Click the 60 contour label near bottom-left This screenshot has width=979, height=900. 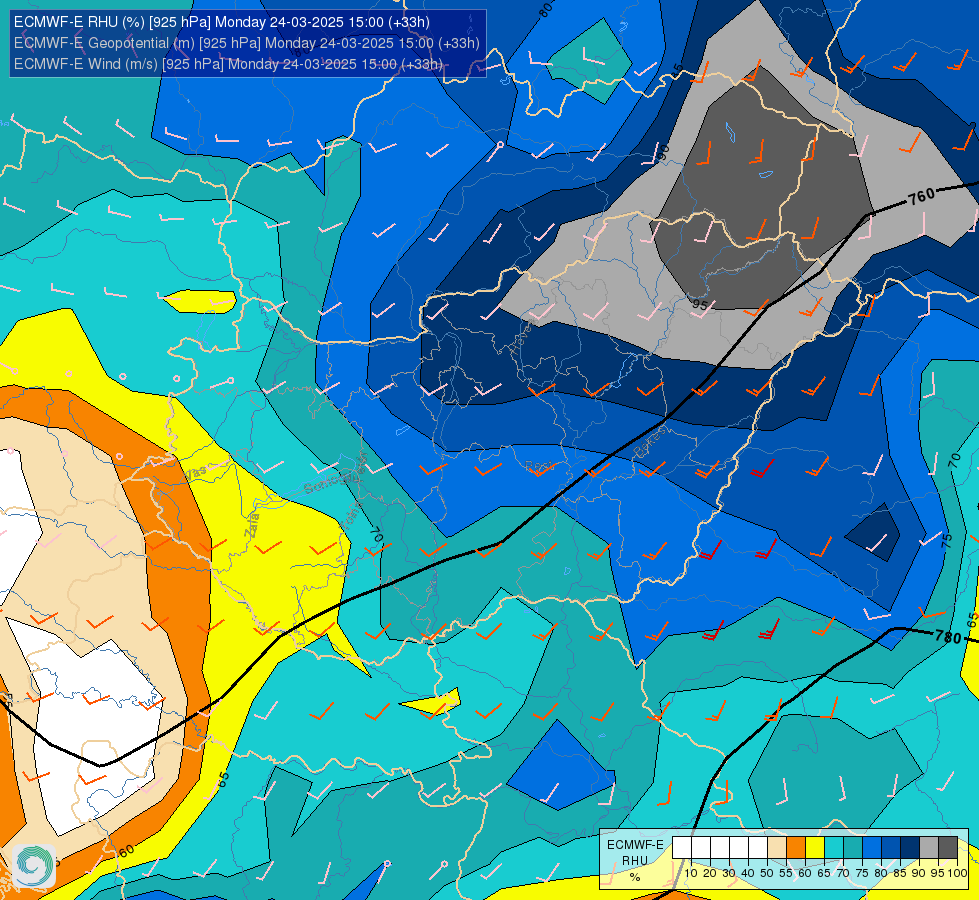(x=126, y=852)
